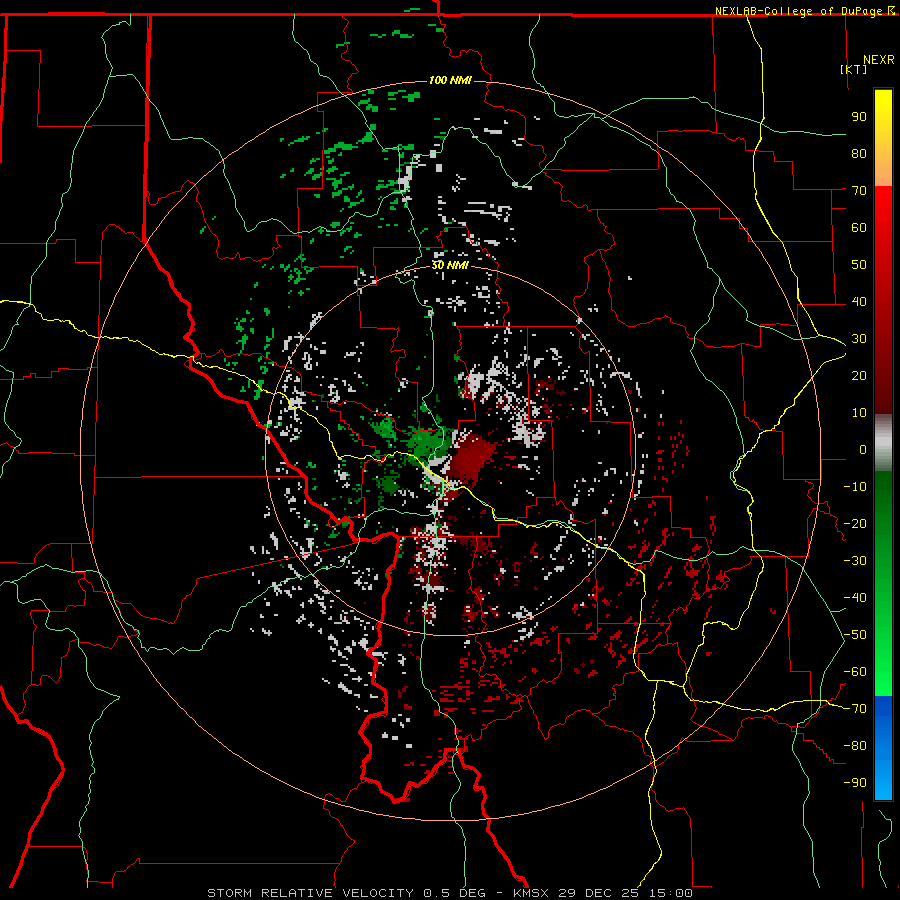
Task: Click the 70 value on velocity scale
Action: pos(859,191)
